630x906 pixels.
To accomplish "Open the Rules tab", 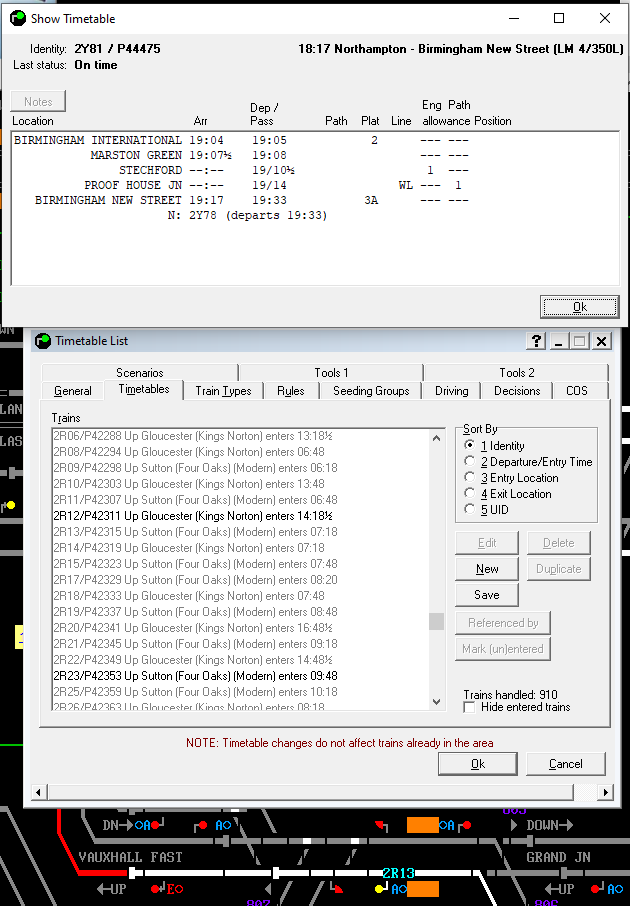I will [x=291, y=391].
